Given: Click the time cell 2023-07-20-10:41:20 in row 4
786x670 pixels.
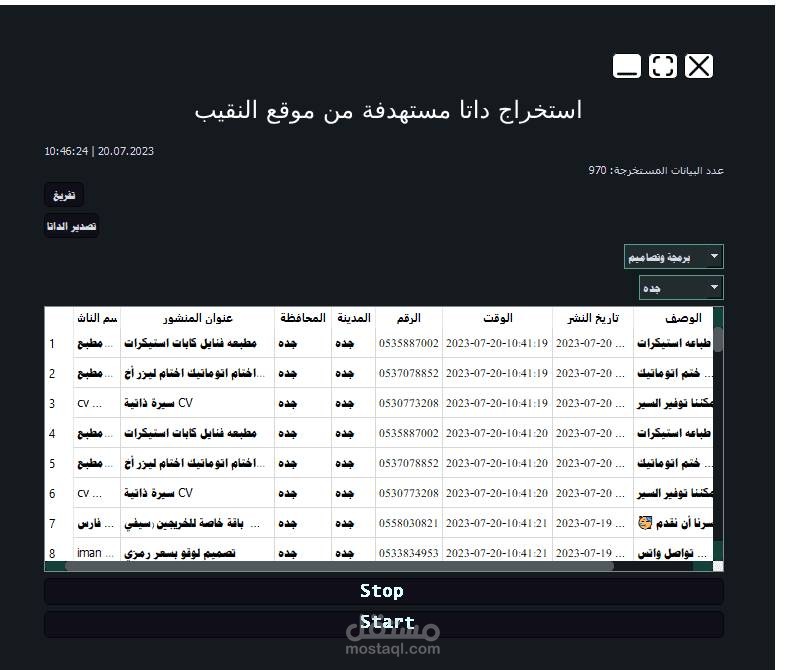Looking at the screenshot, I should click(497, 433).
